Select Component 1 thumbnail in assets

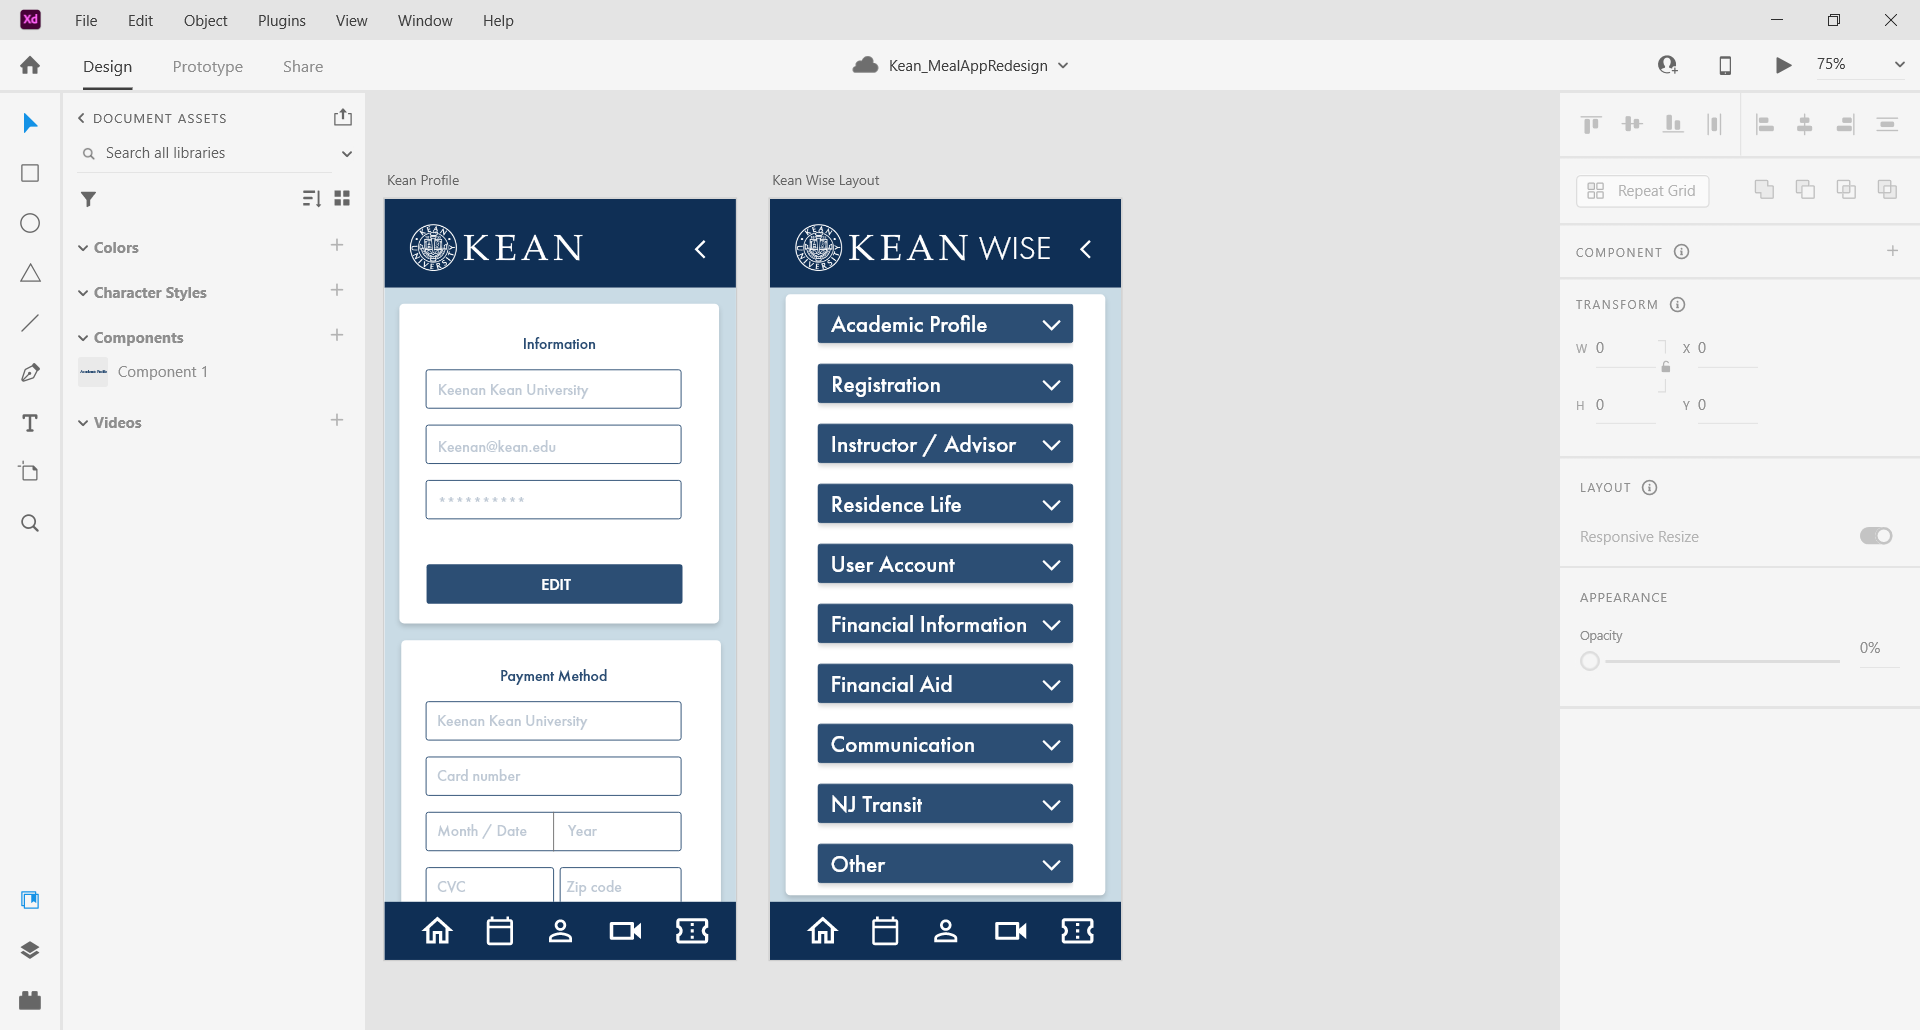point(93,372)
